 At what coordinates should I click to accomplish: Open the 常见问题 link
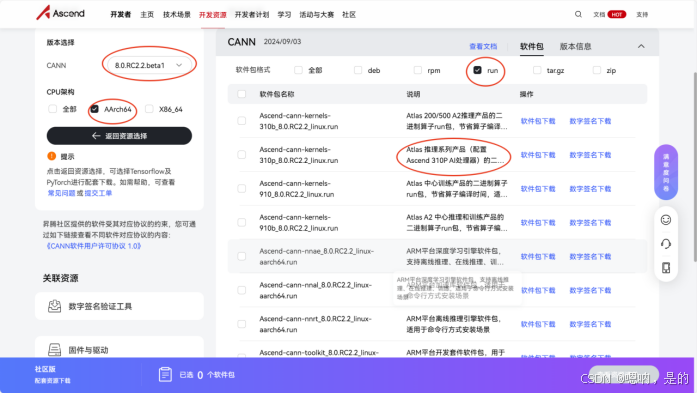(61, 193)
